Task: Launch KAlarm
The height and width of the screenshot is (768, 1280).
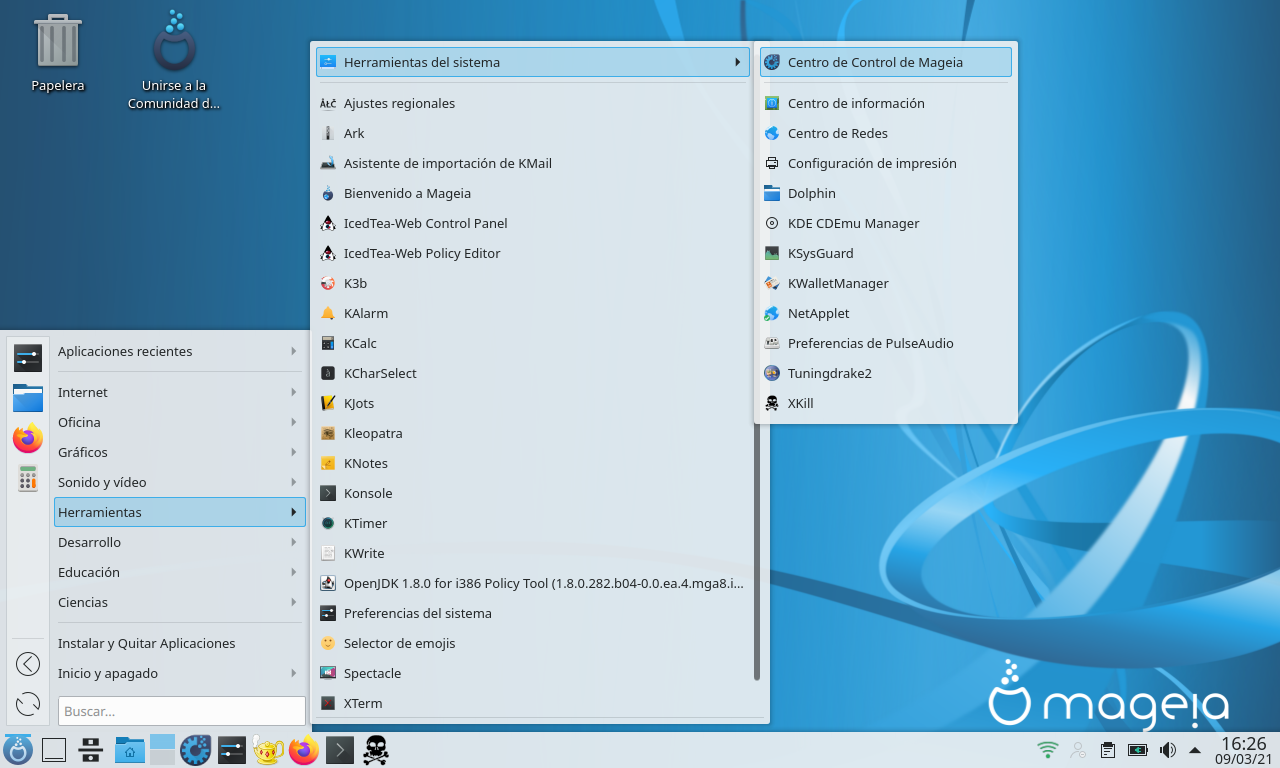Action: point(532,313)
